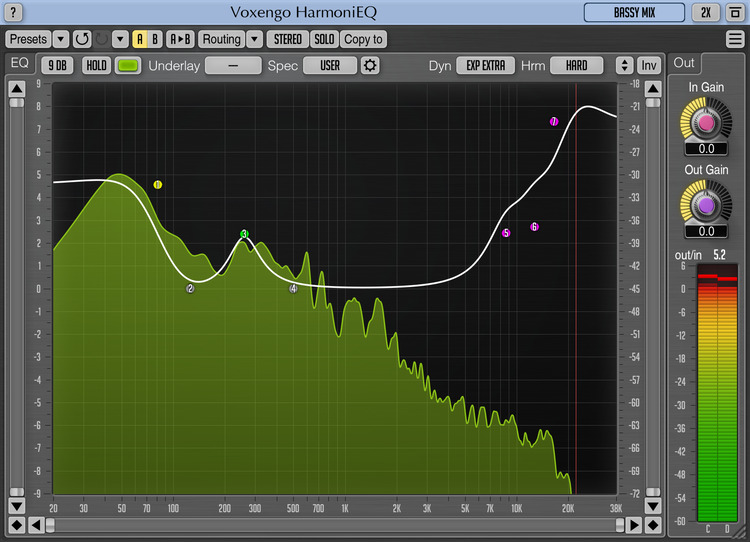Screen dimensions: 750x542
Task: Click the bottom-left diamond zoom icon
Action: pyautogui.click(x=17, y=525)
